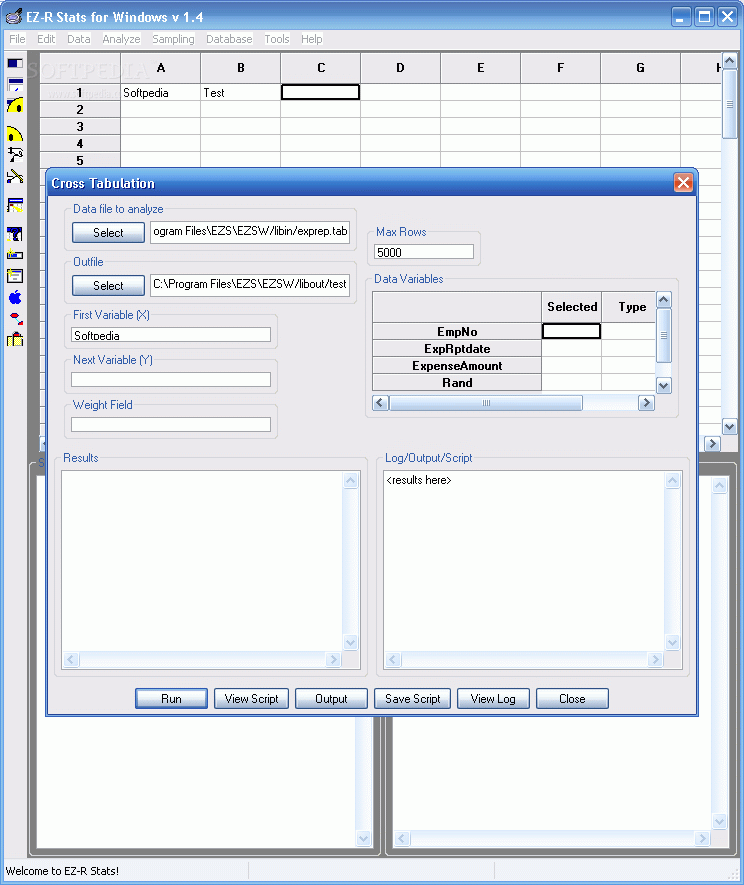The height and width of the screenshot is (885, 744).
Task: Click the spreadsheet vertical scrollbar thumb
Action: (x=729, y=104)
